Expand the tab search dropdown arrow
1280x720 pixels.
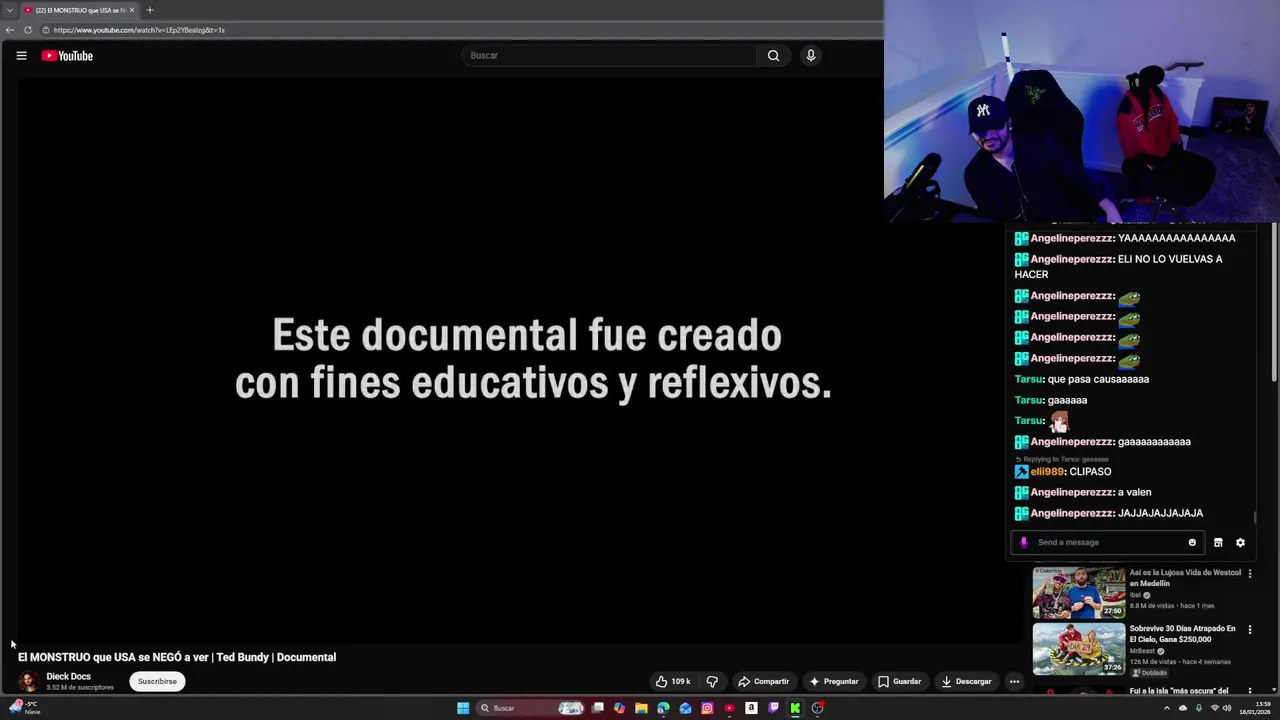coord(9,10)
